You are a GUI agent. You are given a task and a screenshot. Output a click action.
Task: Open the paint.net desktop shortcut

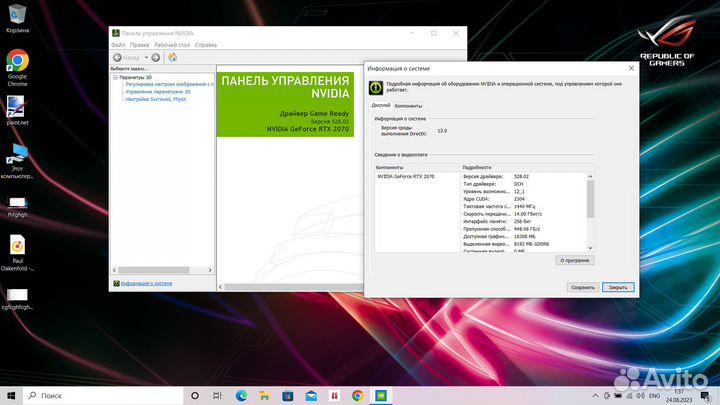(x=17, y=110)
